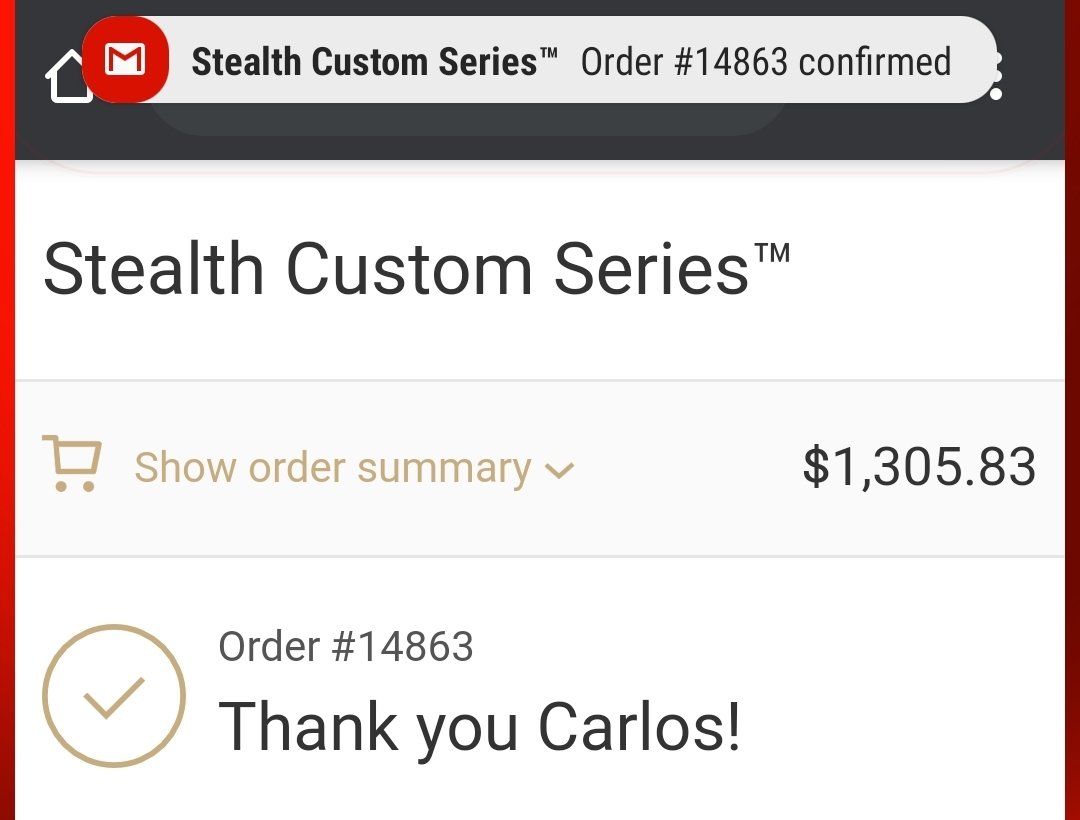
Task: Open the Stealth Custom Series store heading
Action: pyautogui.click(x=416, y=269)
